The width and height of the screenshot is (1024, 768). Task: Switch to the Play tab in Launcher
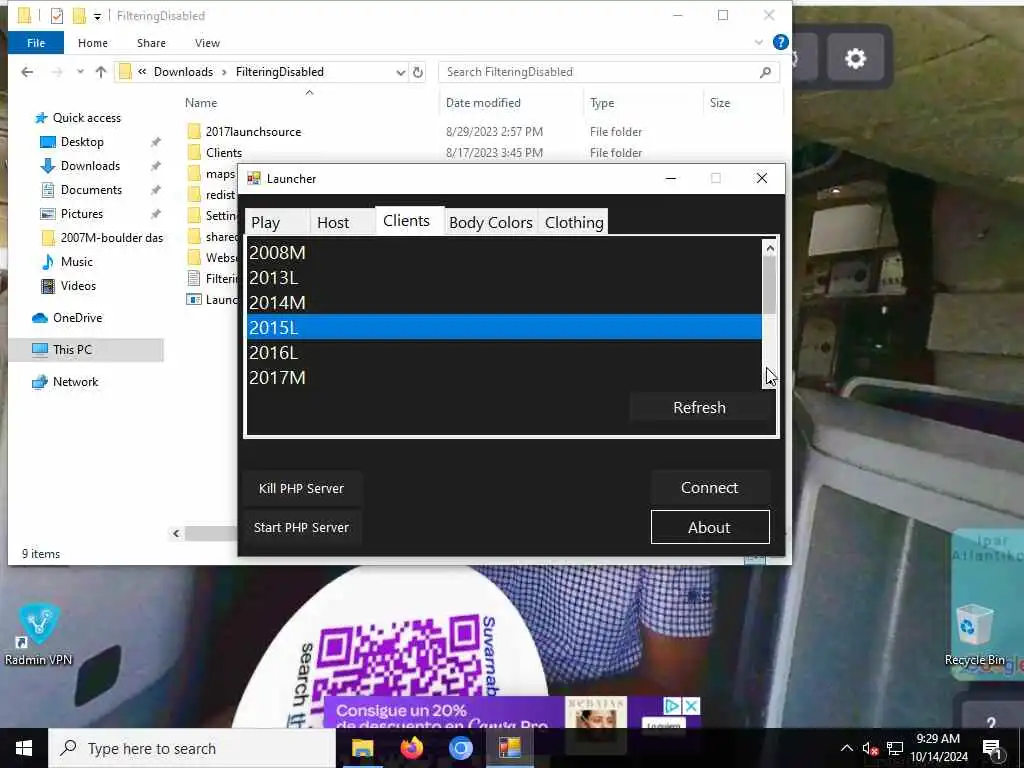click(277, 223)
